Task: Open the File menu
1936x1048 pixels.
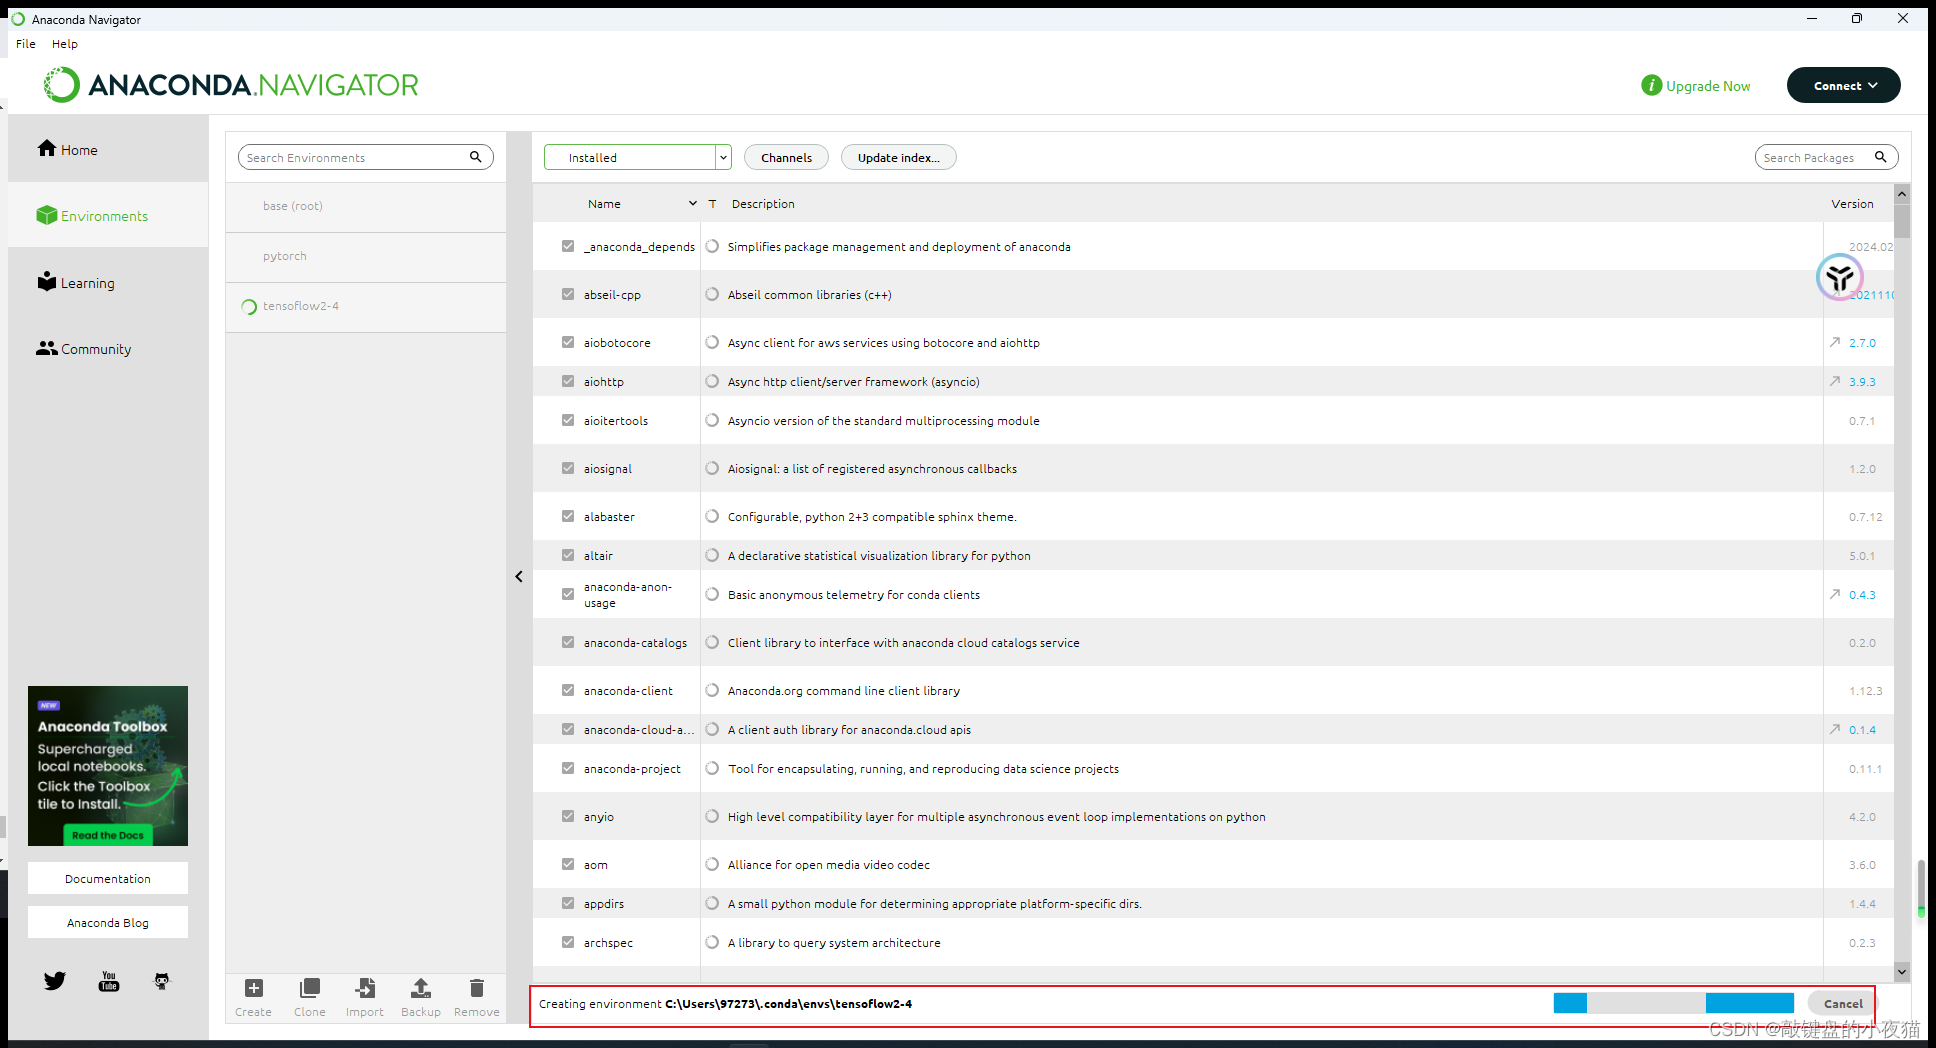Action: pyautogui.click(x=26, y=44)
